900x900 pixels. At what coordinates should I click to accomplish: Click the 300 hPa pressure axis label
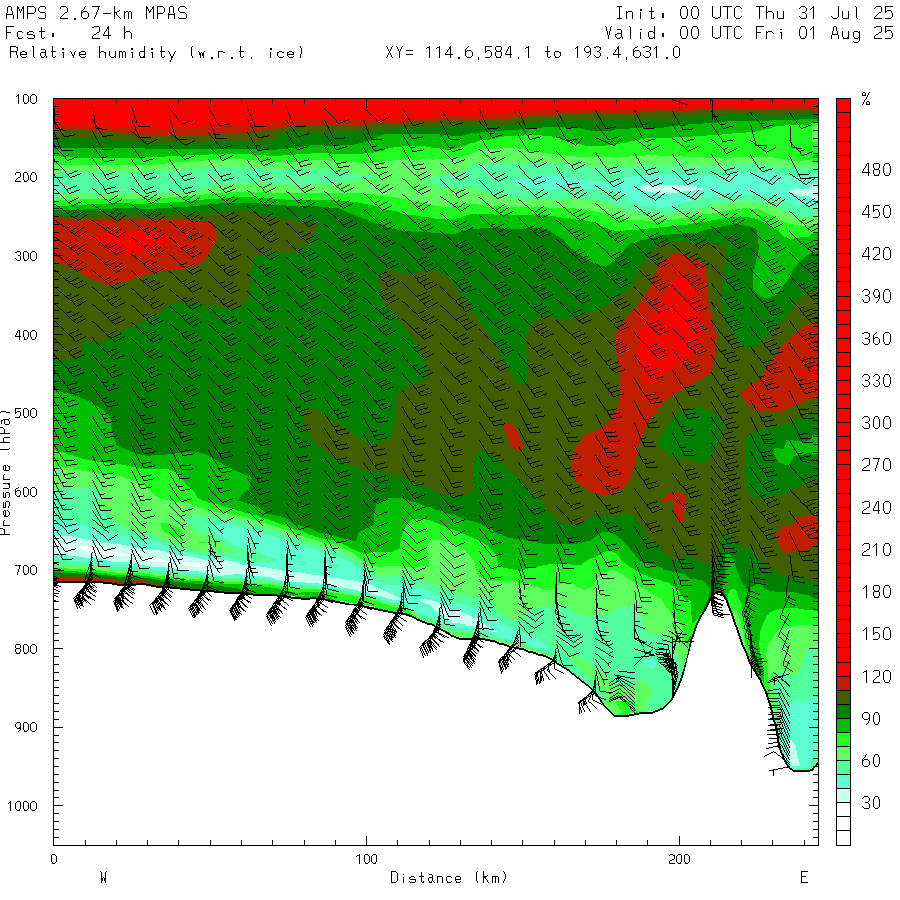point(26,256)
